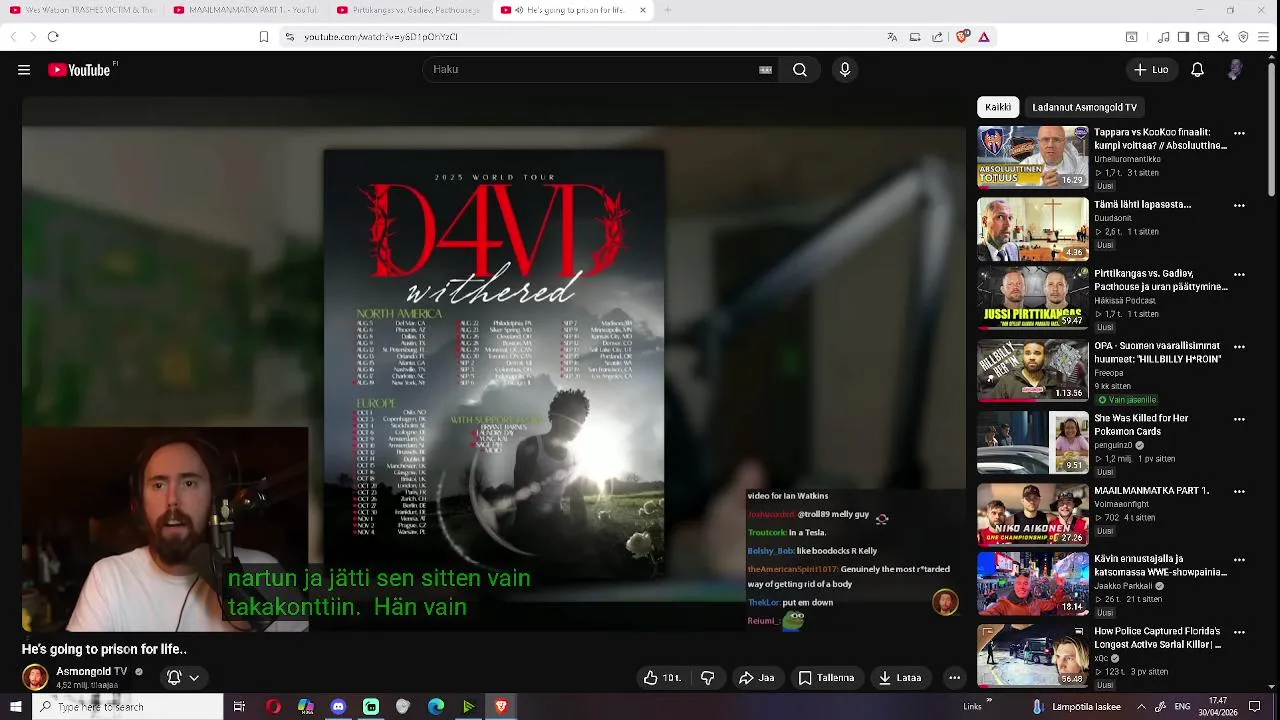Image resolution: width=1280 pixels, height=720 pixels.
Task: Switch to MAAILMANMATKA PART 1 browser tab
Action: 245,10
